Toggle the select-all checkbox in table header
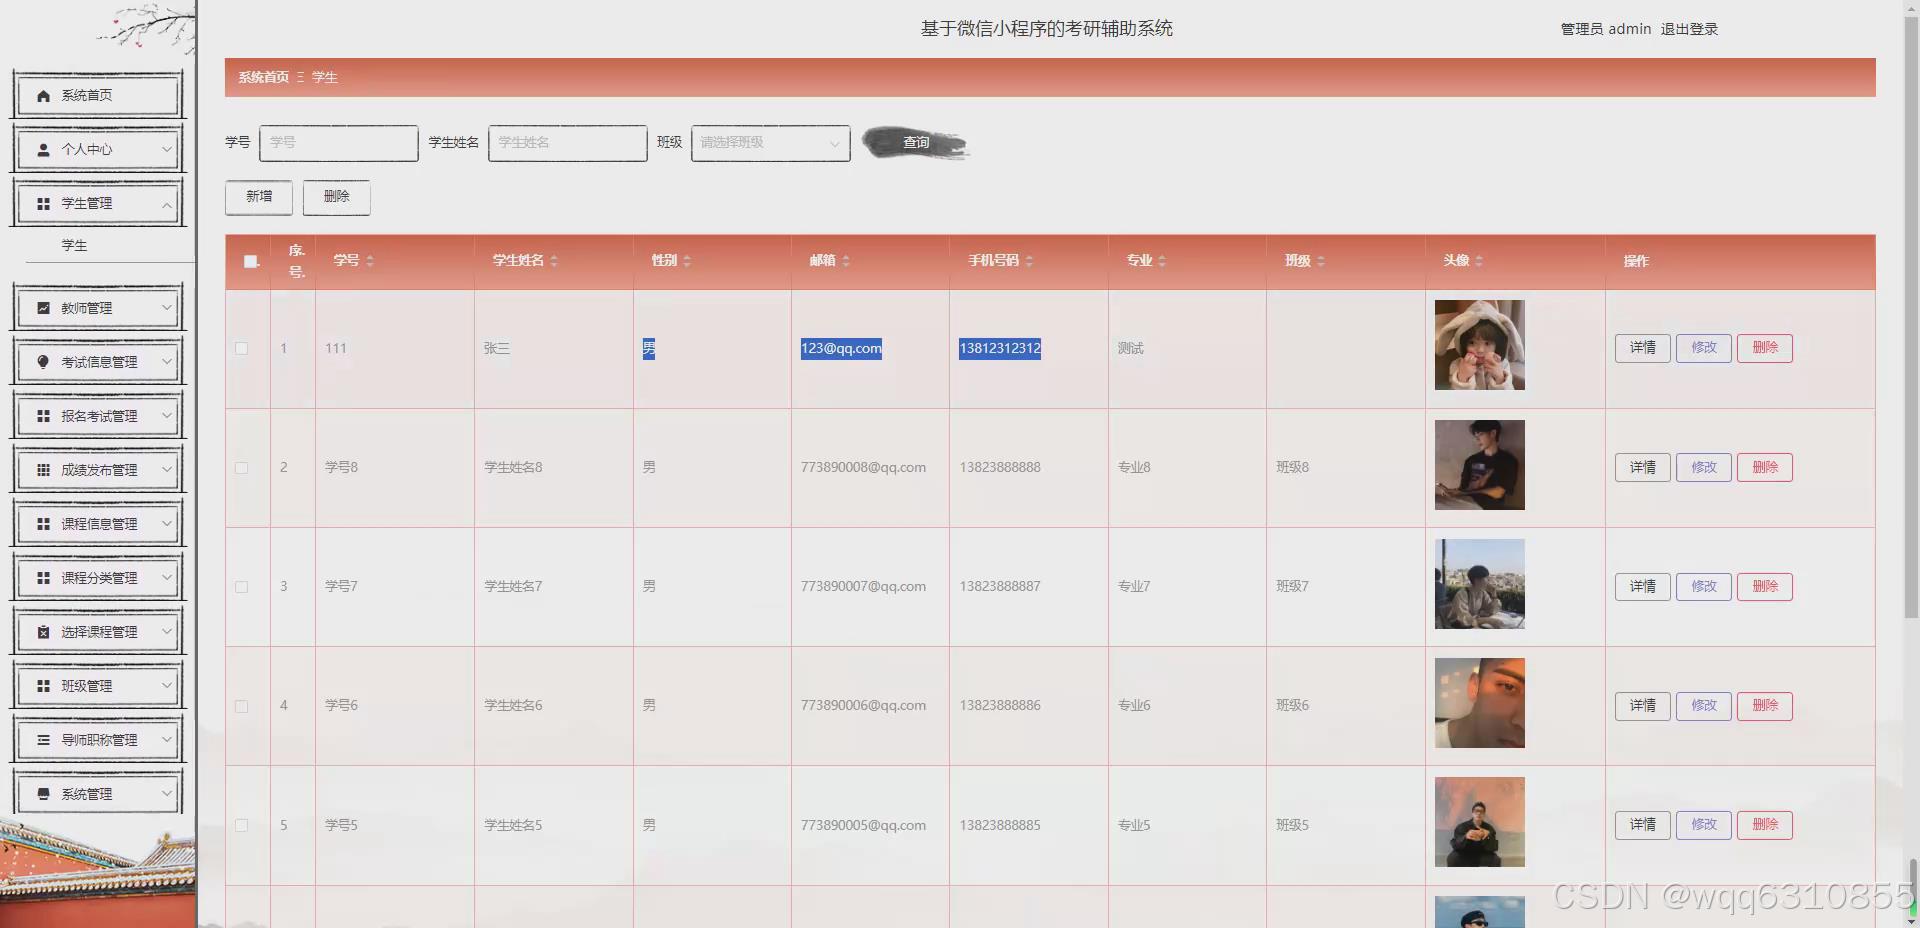The width and height of the screenshot is (1920, 928). pos(251,261)
